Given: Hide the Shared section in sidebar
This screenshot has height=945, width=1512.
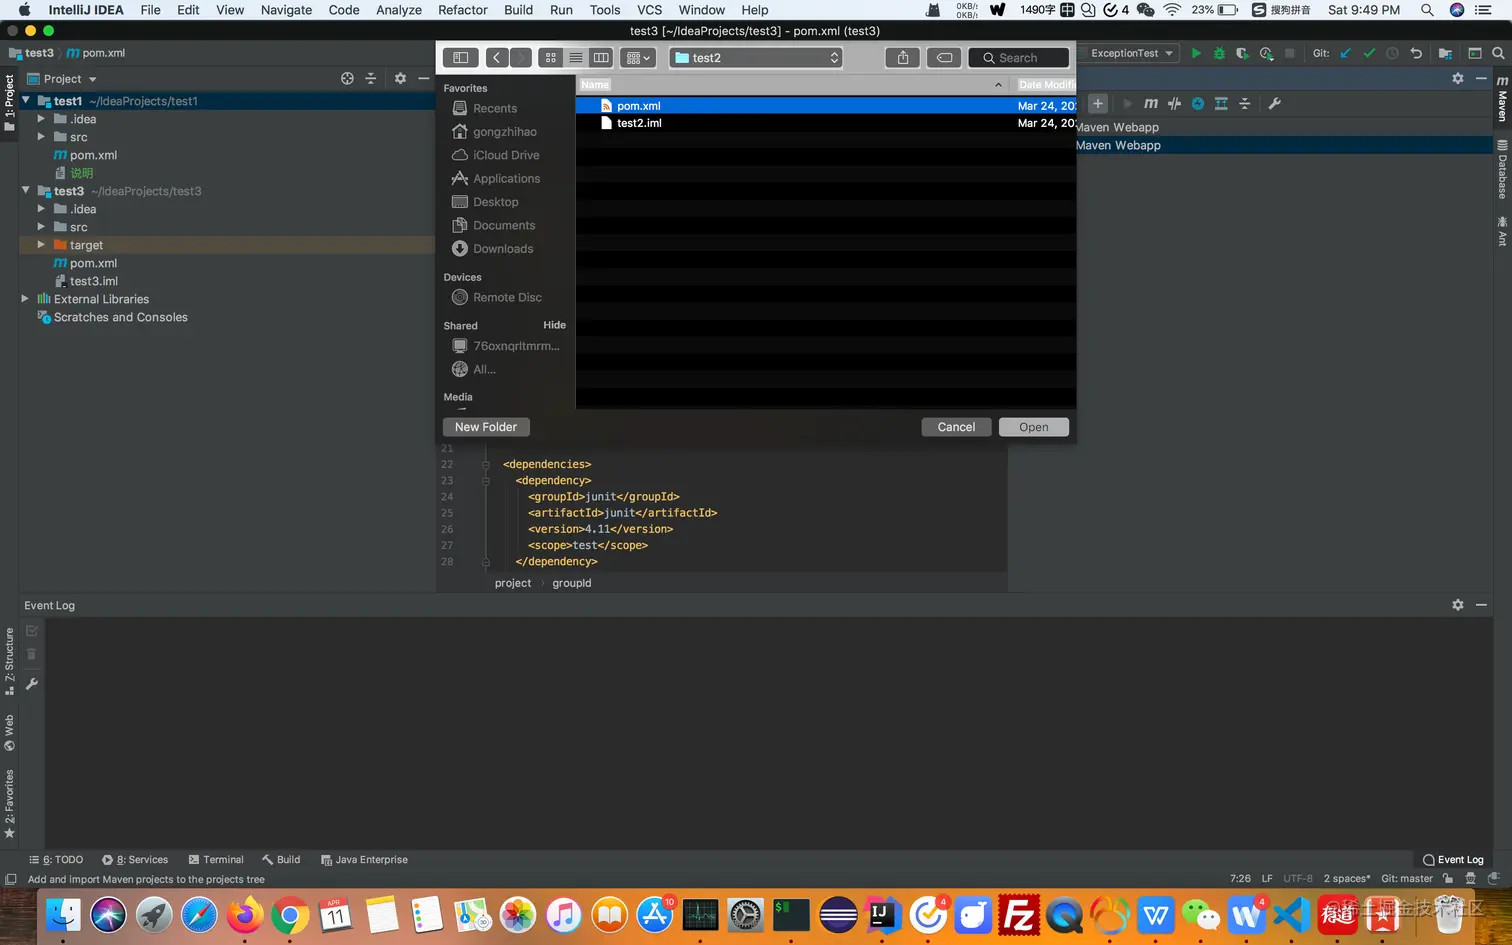Looking at the screenshot, I should point(554,325).
